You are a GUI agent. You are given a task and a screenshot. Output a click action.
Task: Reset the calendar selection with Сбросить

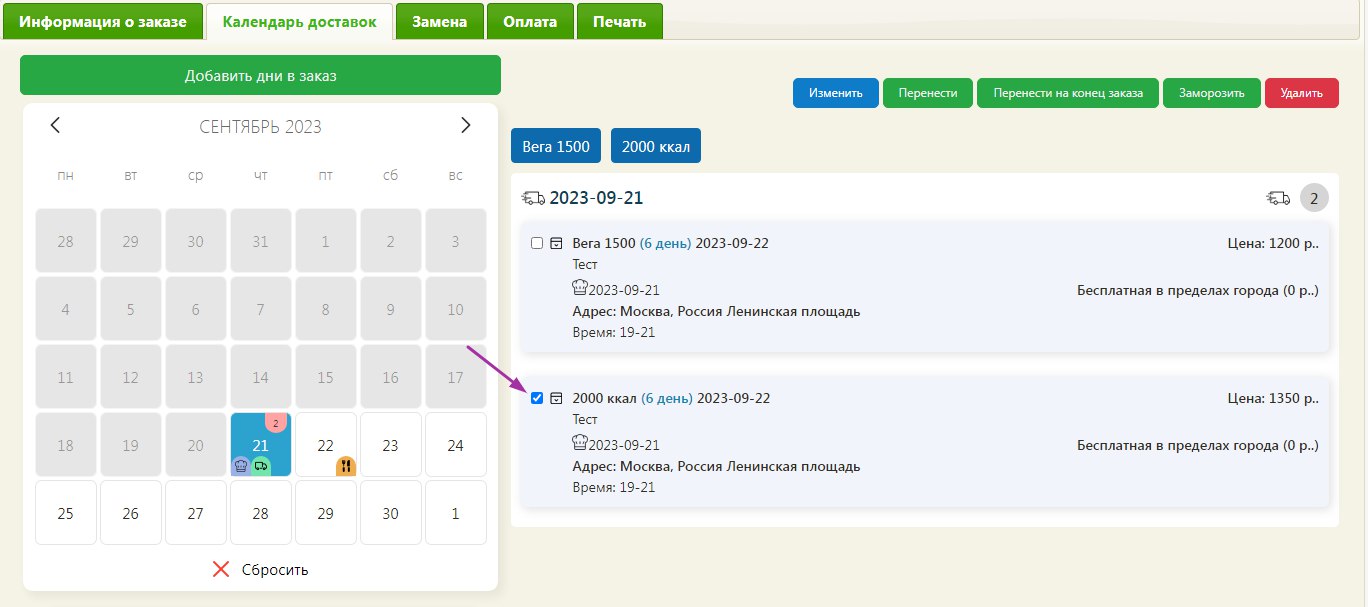click(x=261, y=569)
